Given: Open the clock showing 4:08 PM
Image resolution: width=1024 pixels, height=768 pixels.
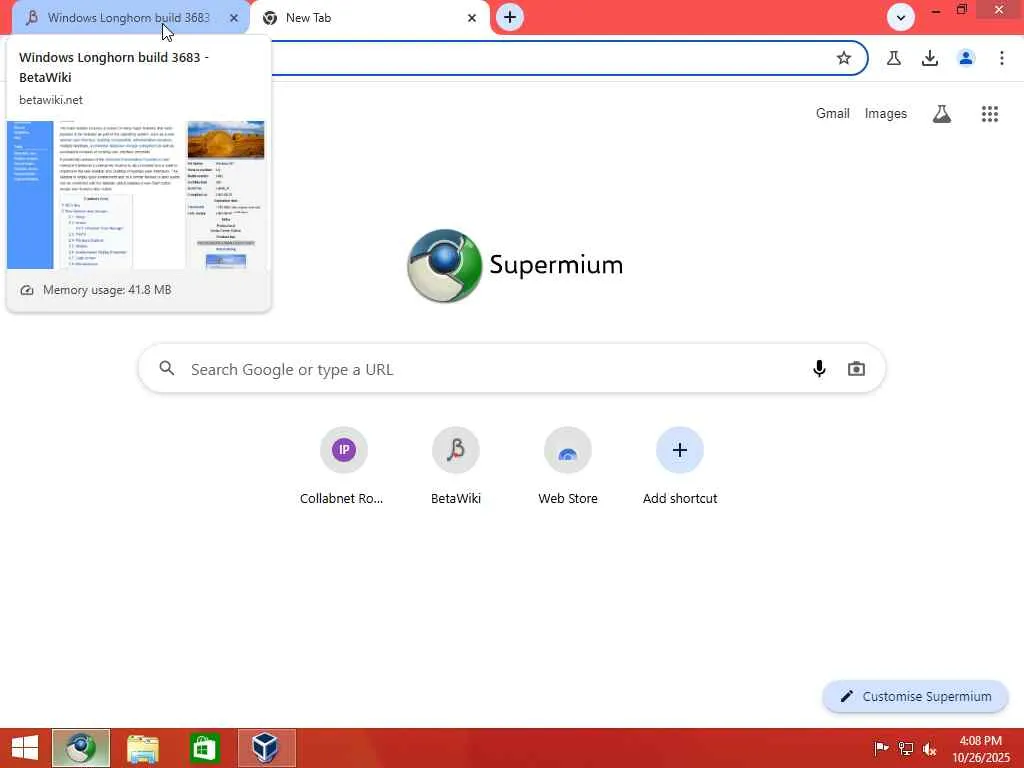Looking at the screenshot, I should point(980,748).
